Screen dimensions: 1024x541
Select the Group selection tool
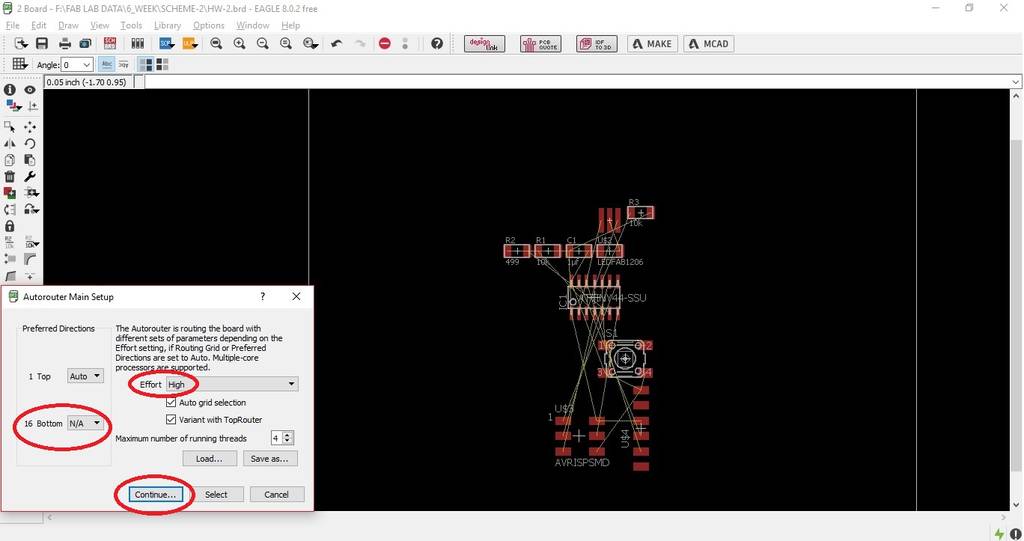(10, 127)
